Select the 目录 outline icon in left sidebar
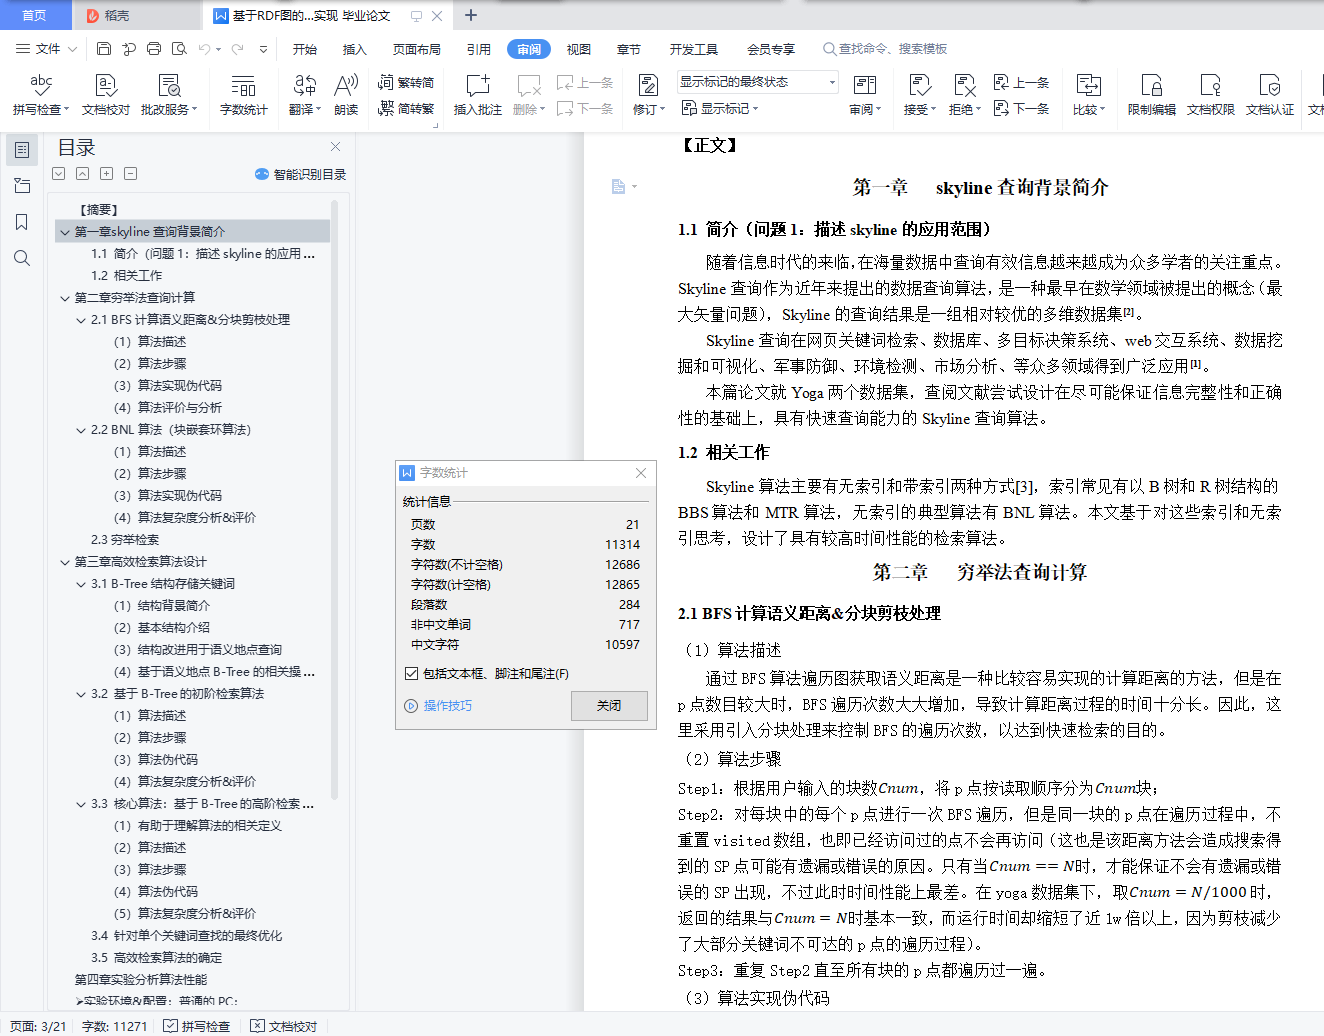The width and height of the screenshot is (1324, 1036). pos(22,150)
